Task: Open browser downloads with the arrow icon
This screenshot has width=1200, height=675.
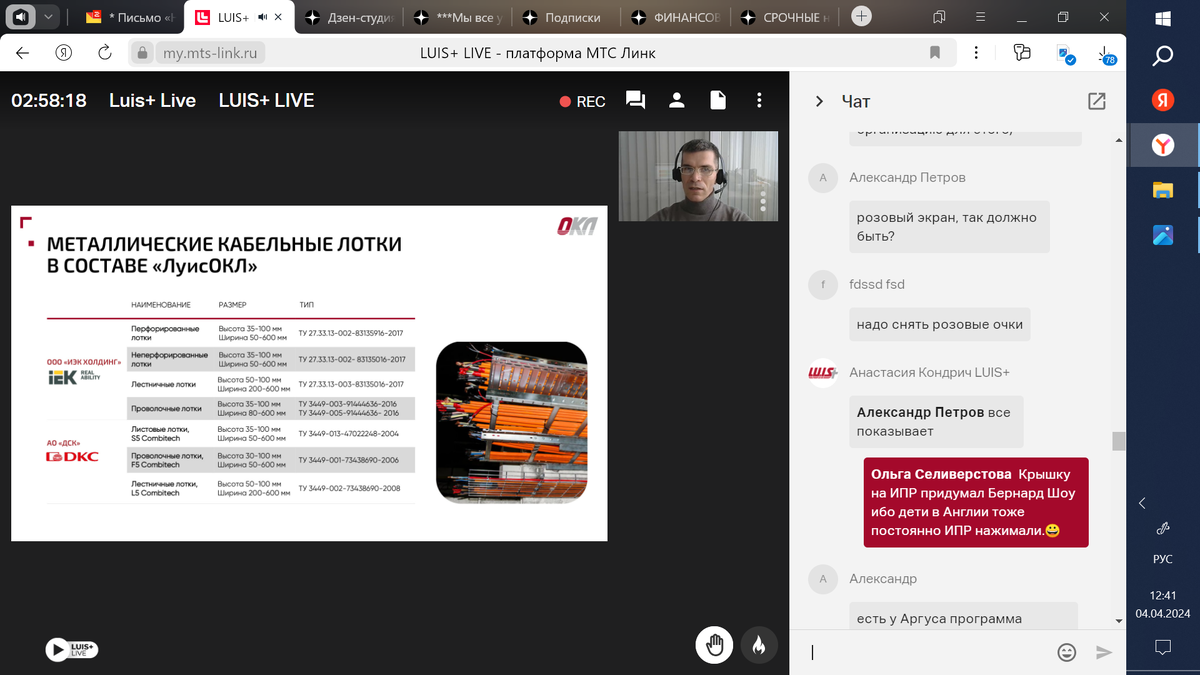Action: point(1104,53)
